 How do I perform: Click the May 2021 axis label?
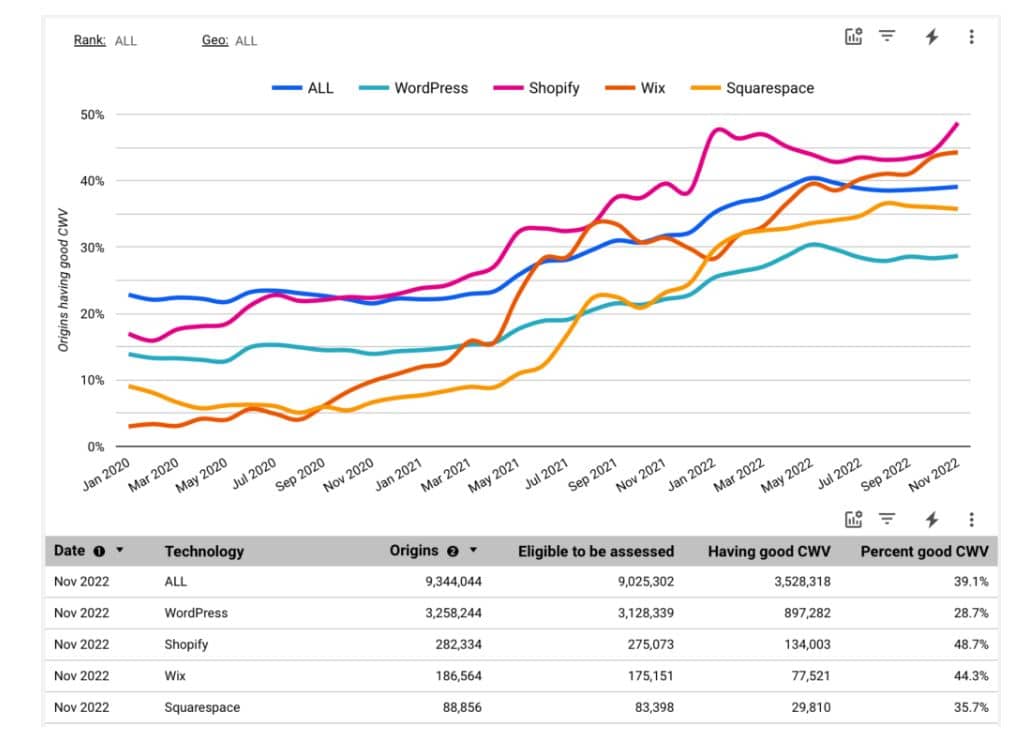click(x=494, y=475)
